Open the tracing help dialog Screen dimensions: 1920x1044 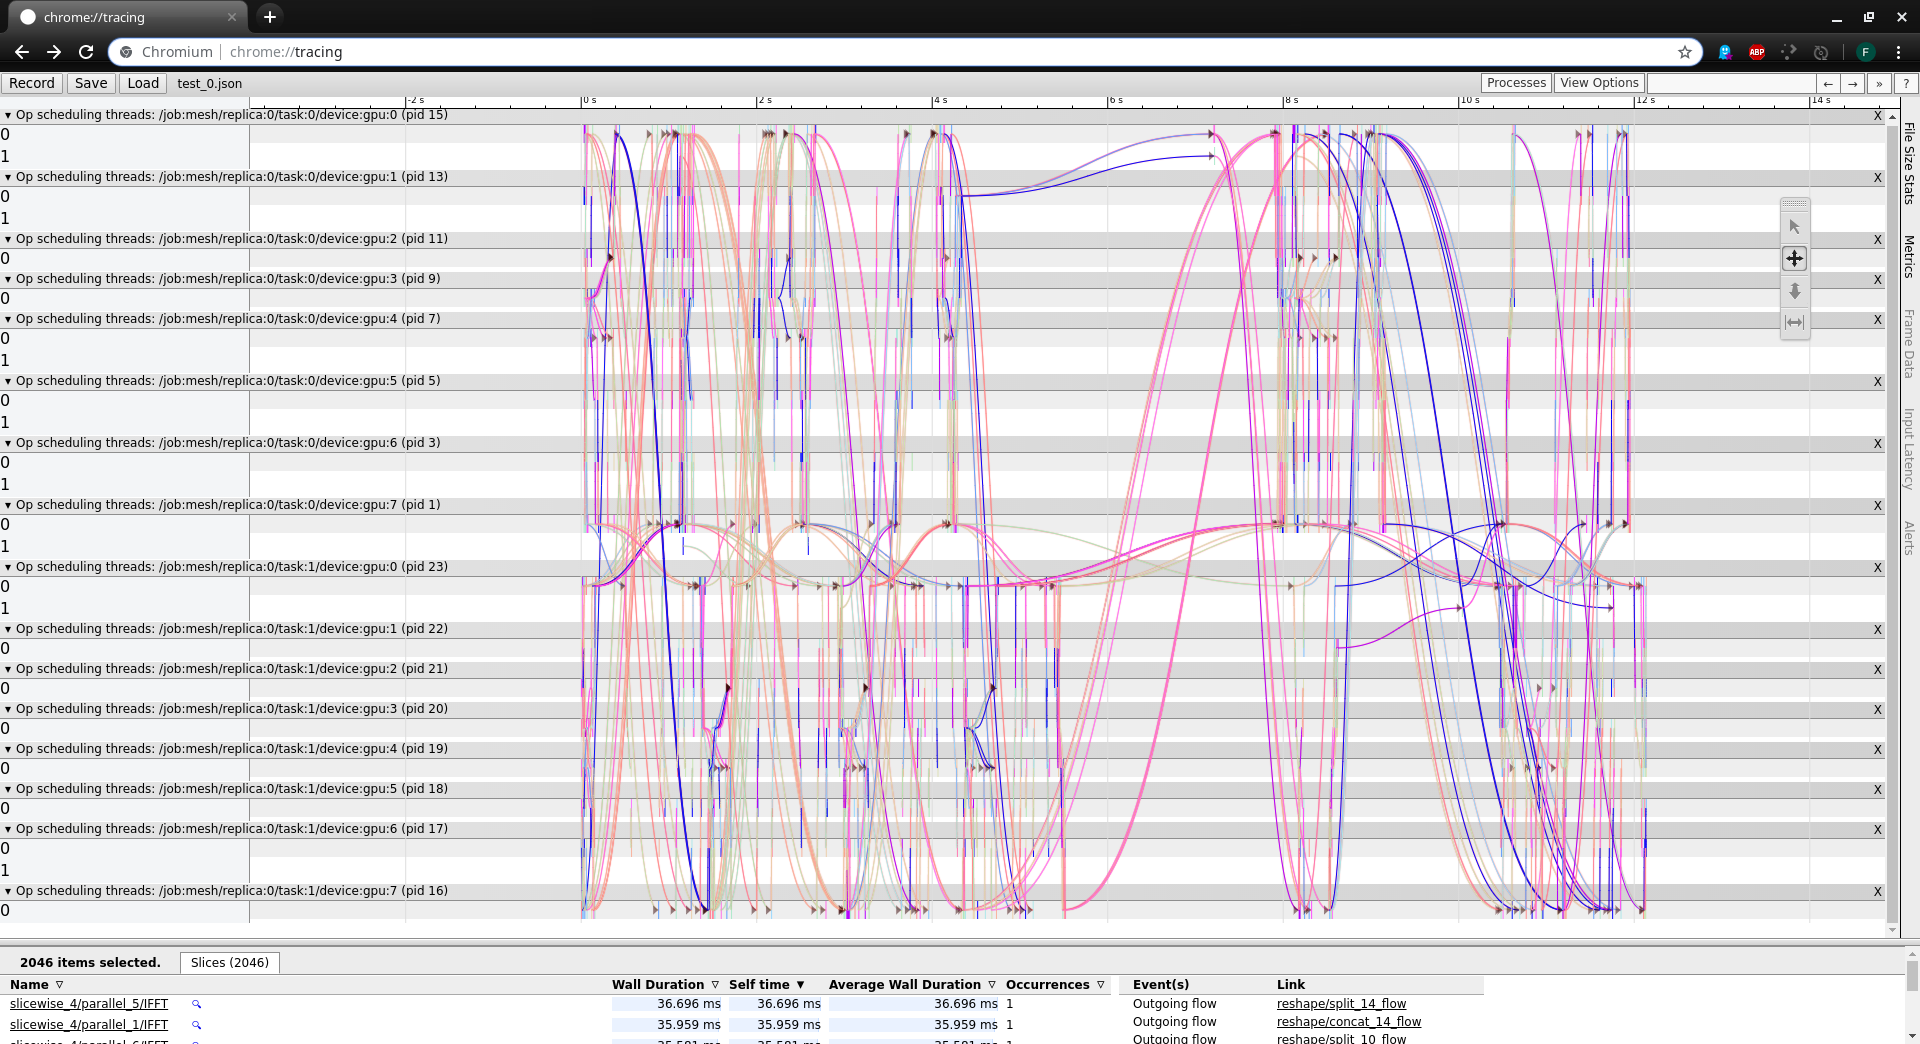pyautogui.click(x=1906, y=84)
